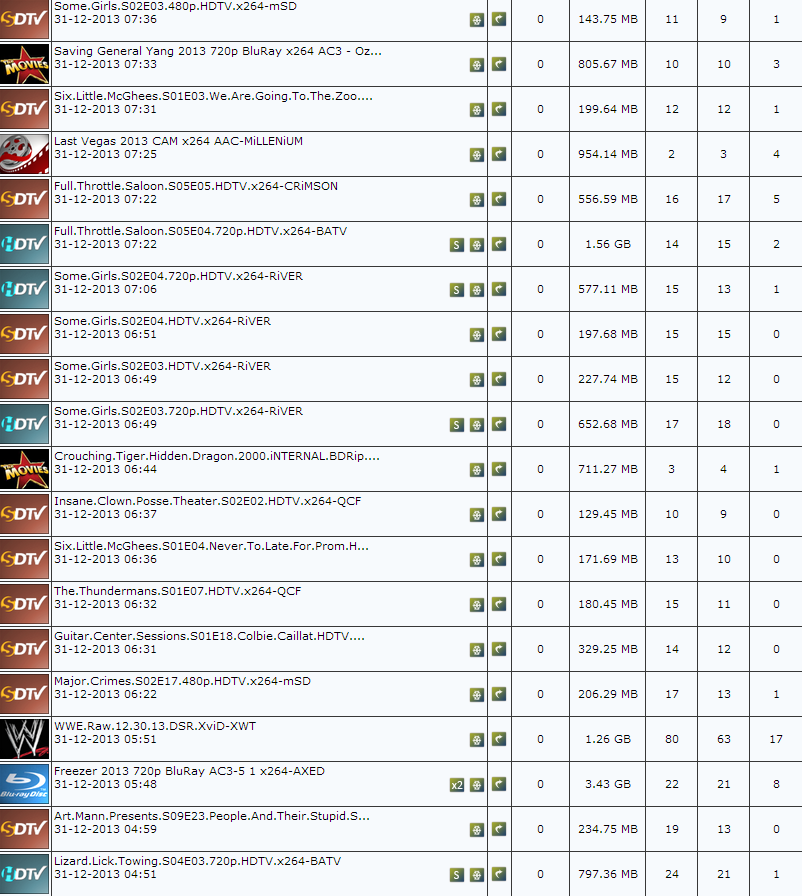This screenshot has height=896, width=802.
Task: Click the size value 1.26 GB
Action: point(608,739)
